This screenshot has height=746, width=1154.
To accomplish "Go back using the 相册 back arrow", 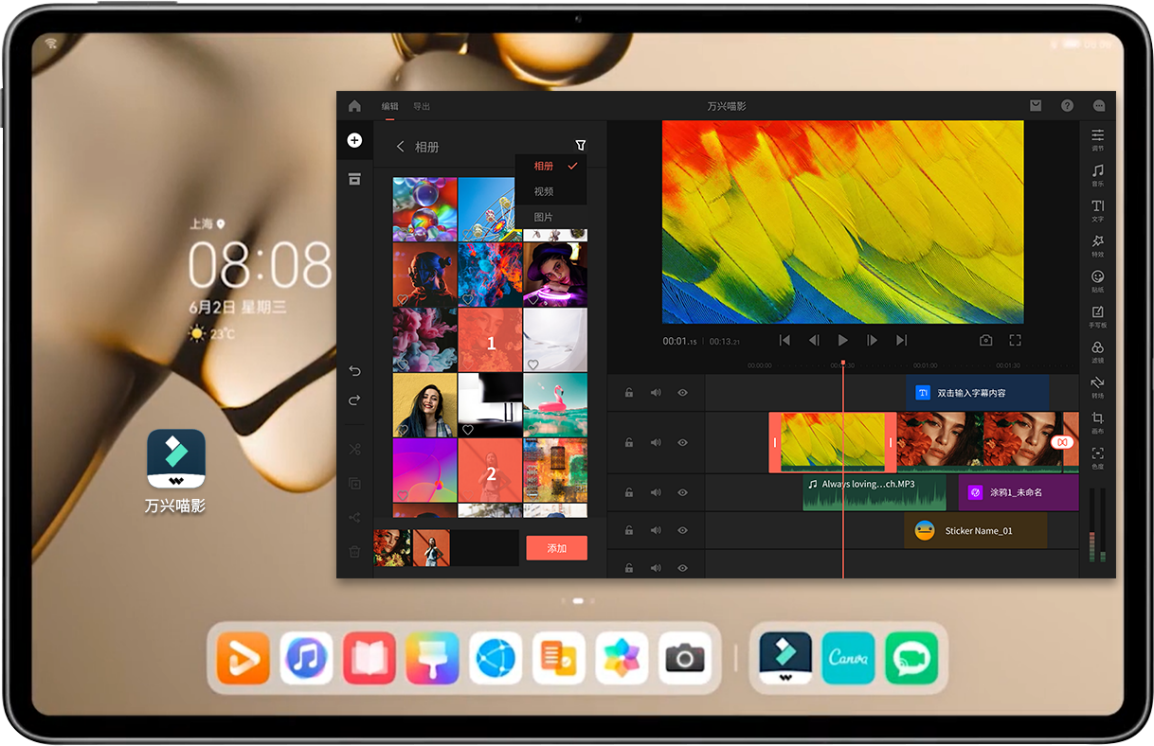I will [400, 147].
